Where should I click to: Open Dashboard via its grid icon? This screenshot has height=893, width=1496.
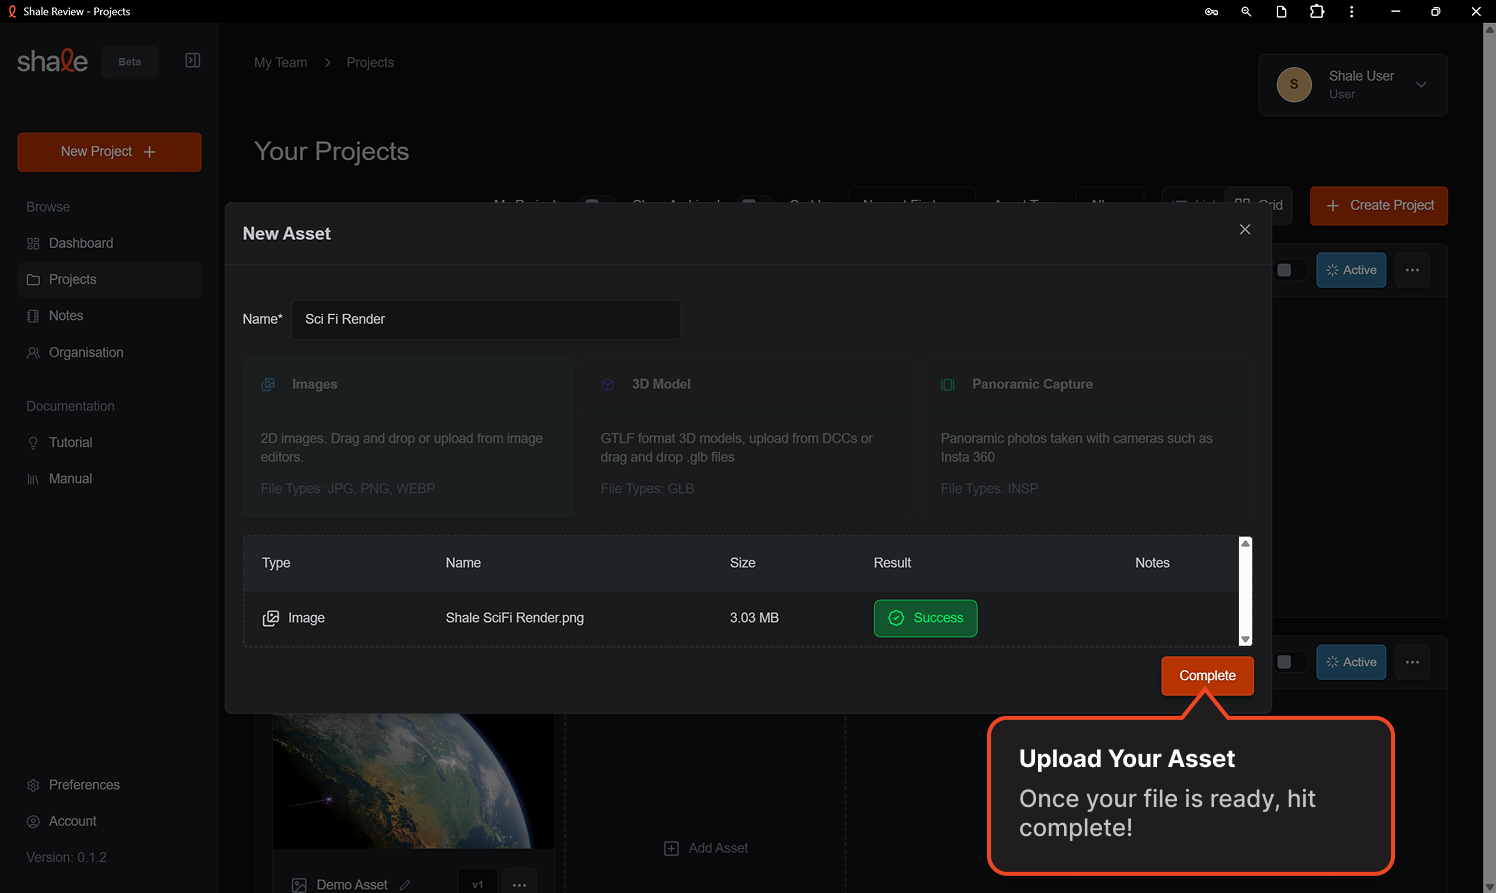point(33,244)
